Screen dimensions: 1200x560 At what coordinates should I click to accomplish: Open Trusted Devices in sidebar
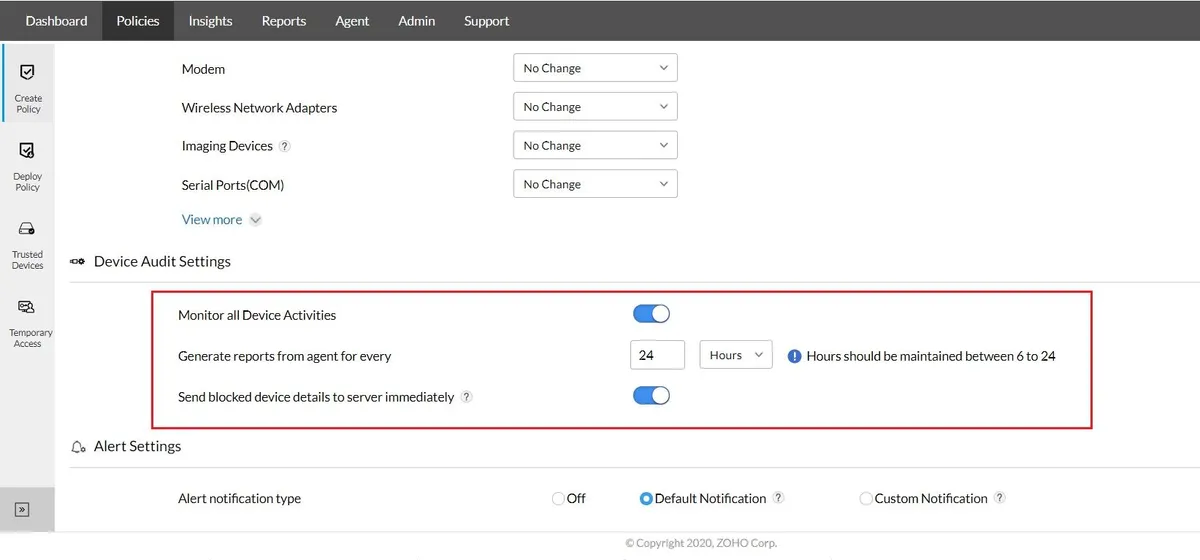tap(28, 243)
